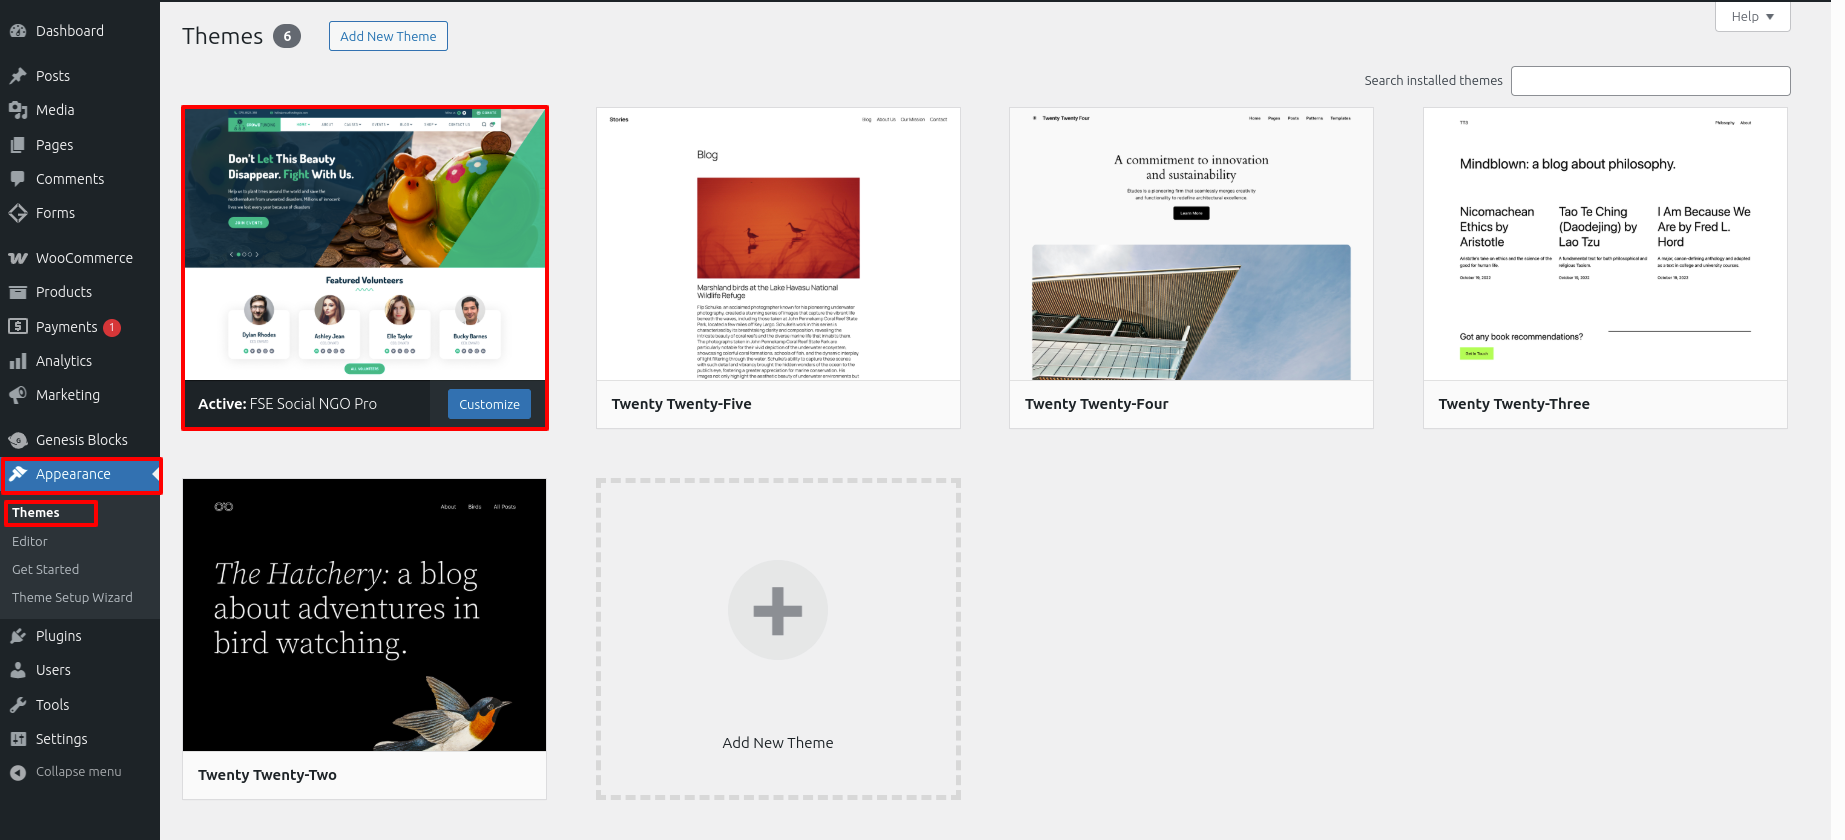Open the Pages menu label

pyautogui.click(x=54, y=145)
